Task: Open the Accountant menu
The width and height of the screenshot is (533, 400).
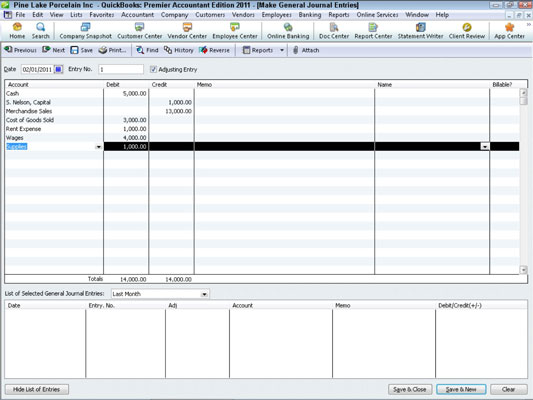Action: [x=137, y=15]
